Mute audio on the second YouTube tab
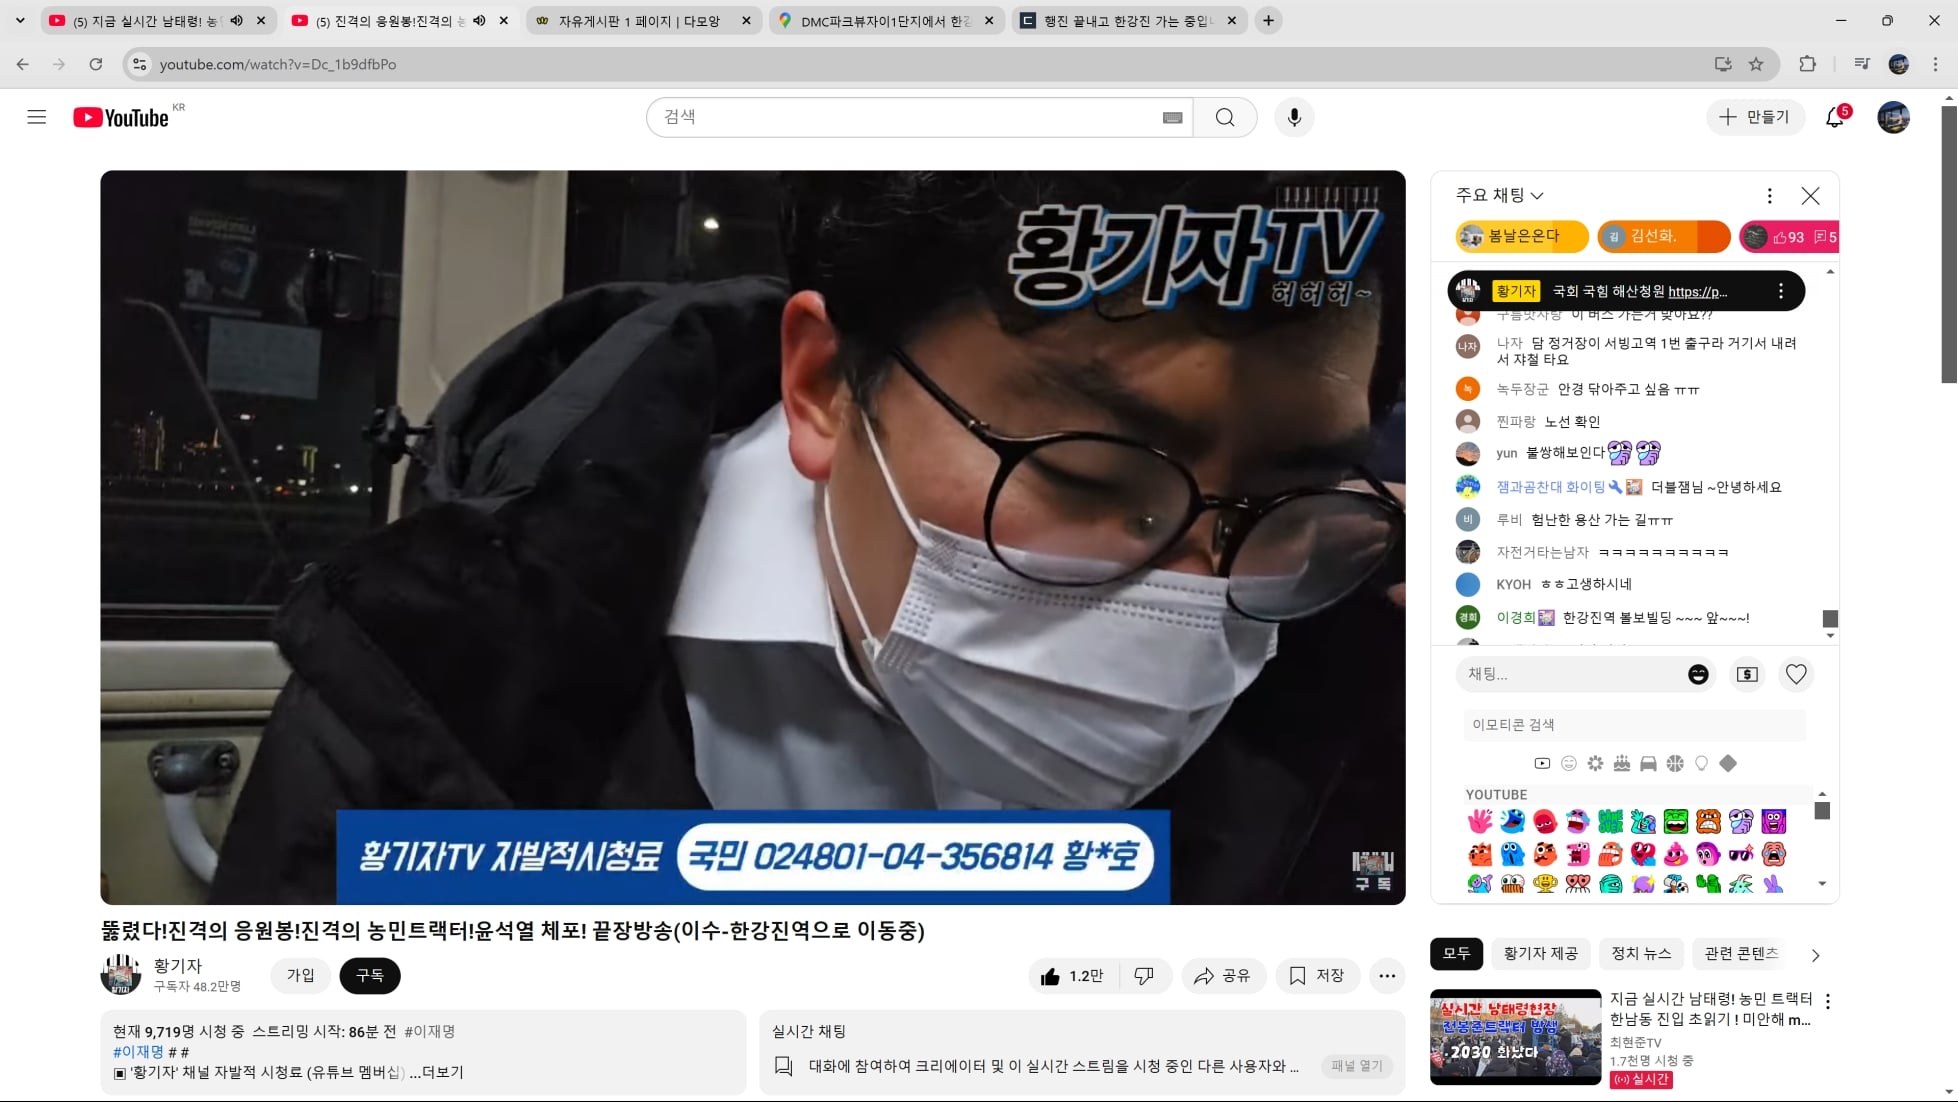Screen dimensions: 1958x1102 [x=480, y=20]
